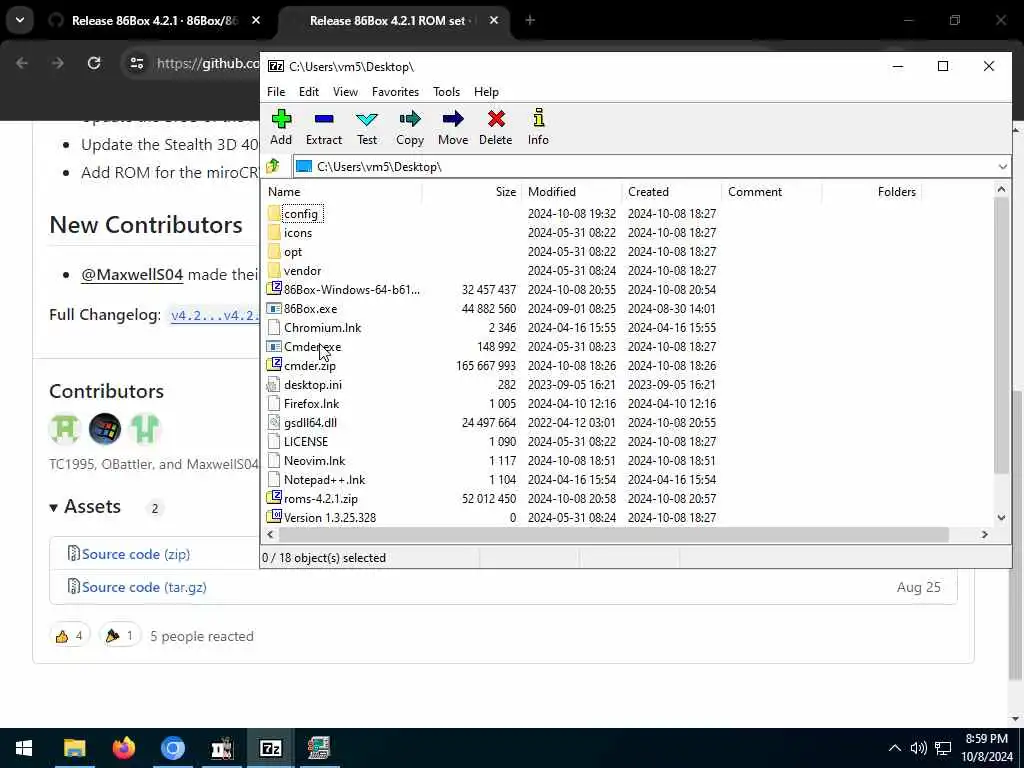Open the Windows Start menu
Viewport: 1024px width, 768px height.
(24, 748)
